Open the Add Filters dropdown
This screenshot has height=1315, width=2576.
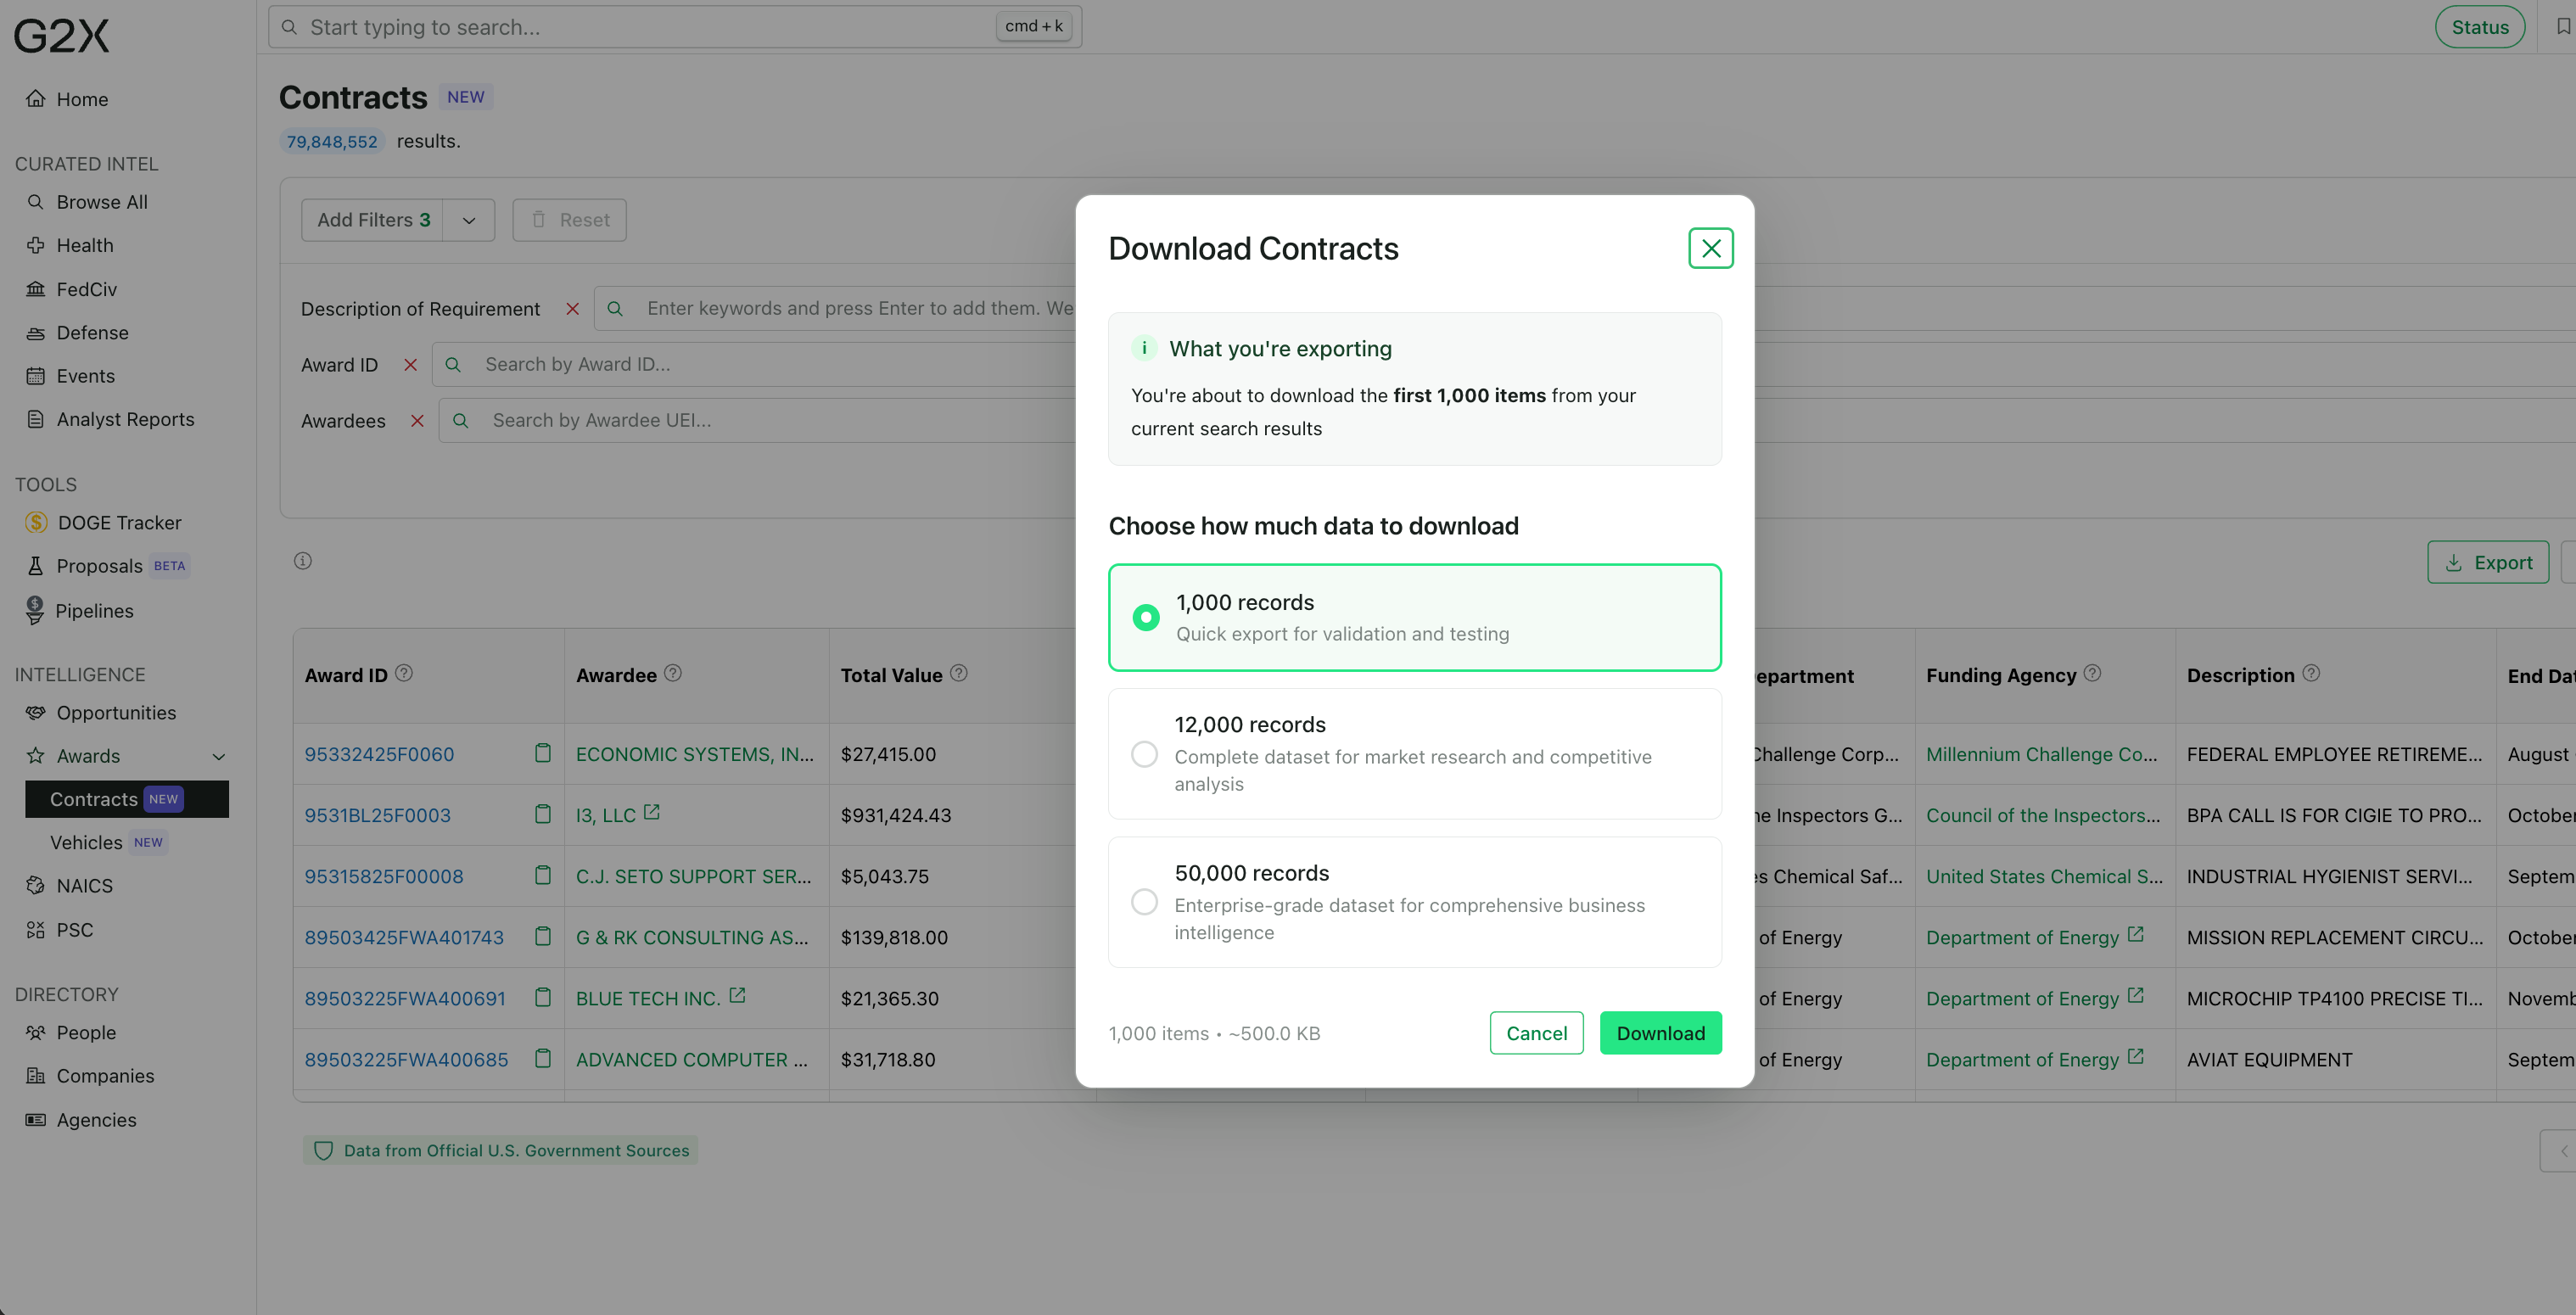[467, 220]
